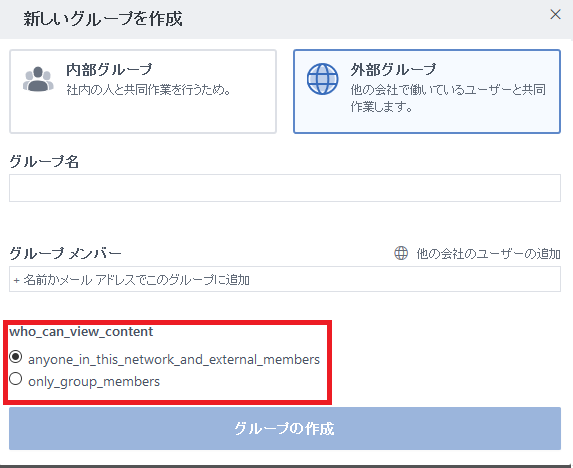Screen dimensions: 573x468
Task: Open 他の会社のユーザーの追加 link
Action: (x=488, y=254)
